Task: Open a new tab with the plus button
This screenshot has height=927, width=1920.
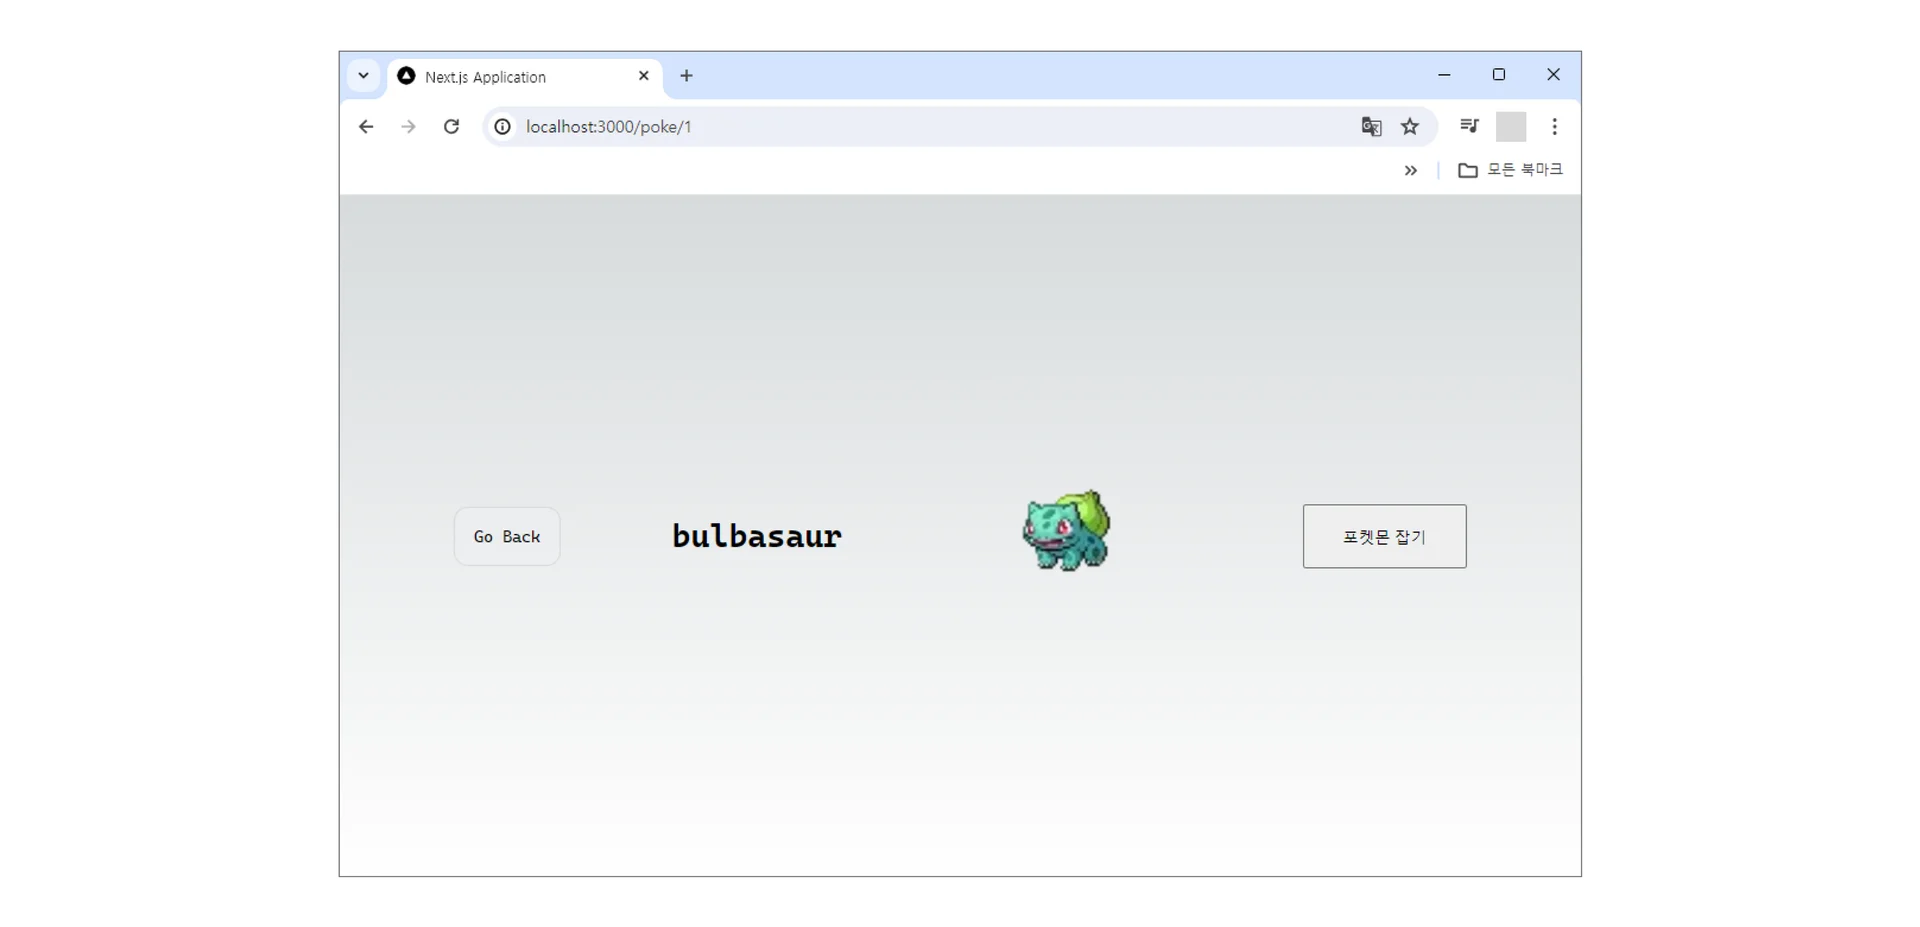Action: tap(687, 76)
